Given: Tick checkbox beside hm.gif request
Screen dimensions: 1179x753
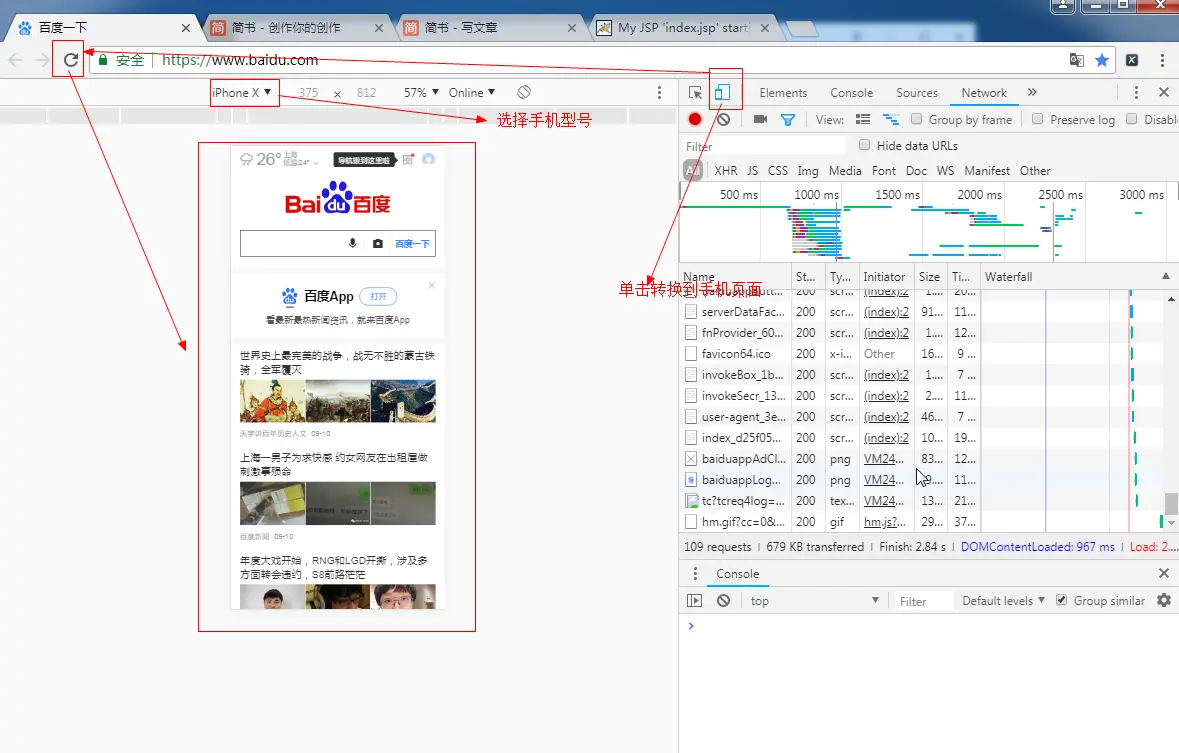Looking at the screenshot, I should pyautogui.click(x=691, y=521).
